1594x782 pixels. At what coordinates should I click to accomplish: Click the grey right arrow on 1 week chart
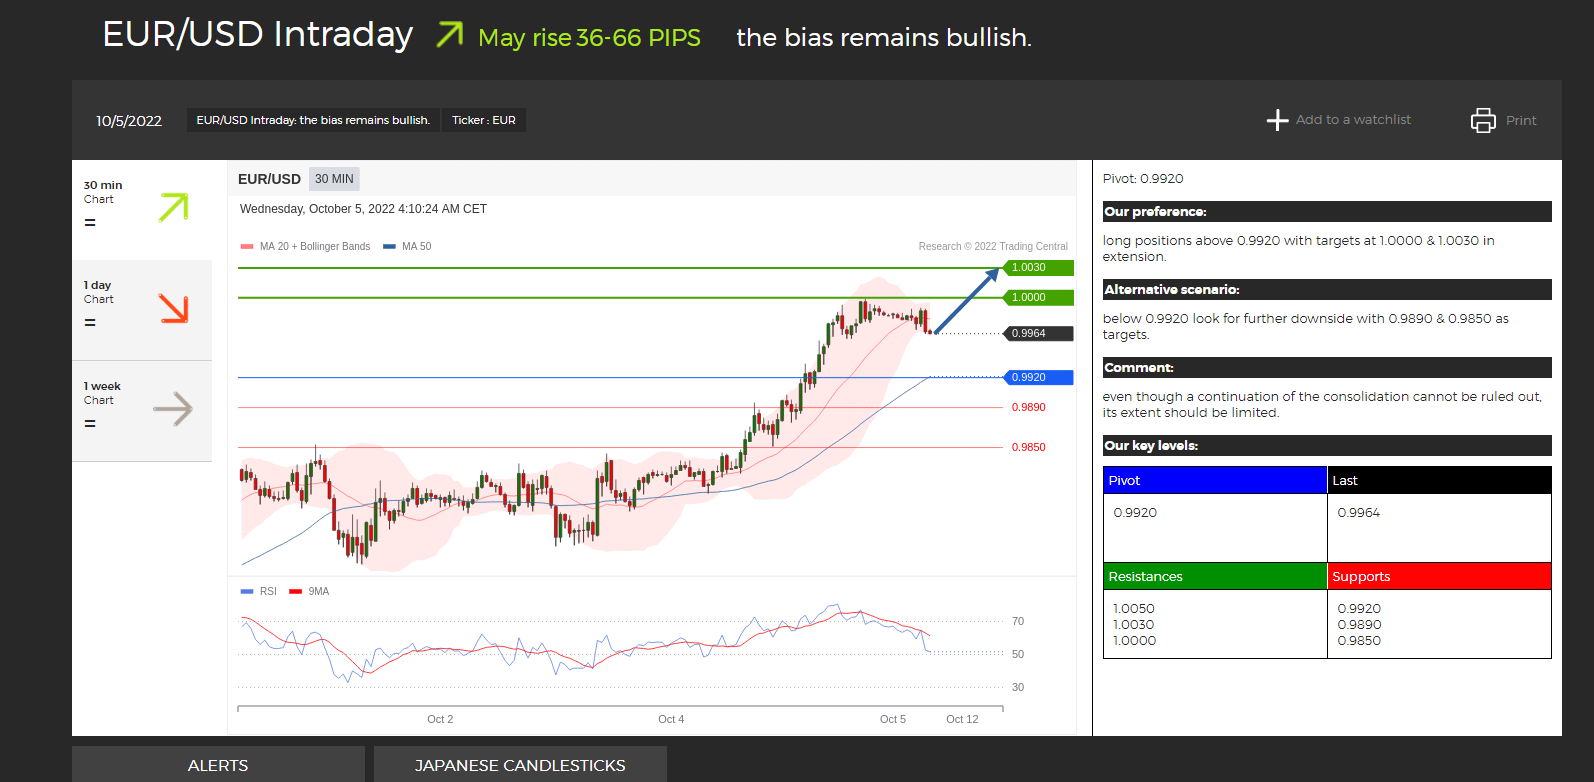point(173,408)
